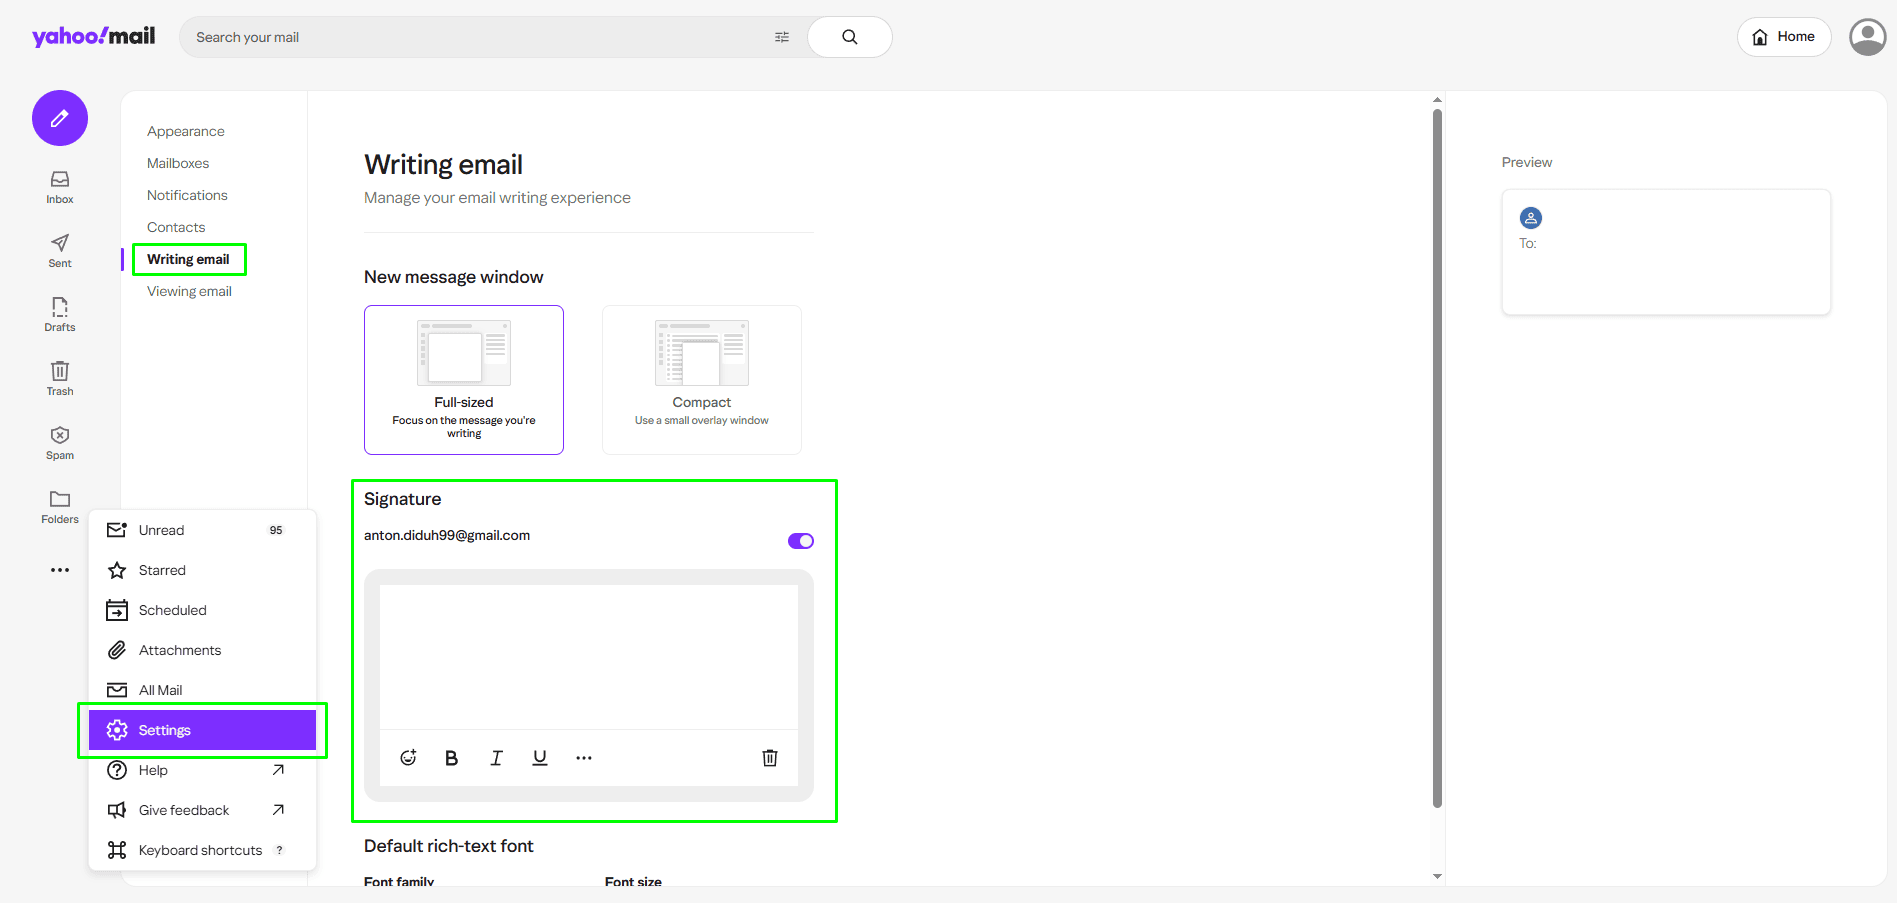The height and width of the screenshot is (903, 1897).
Task: Click the three-dot more icon in left sidebar
Action: pos(60,570)
